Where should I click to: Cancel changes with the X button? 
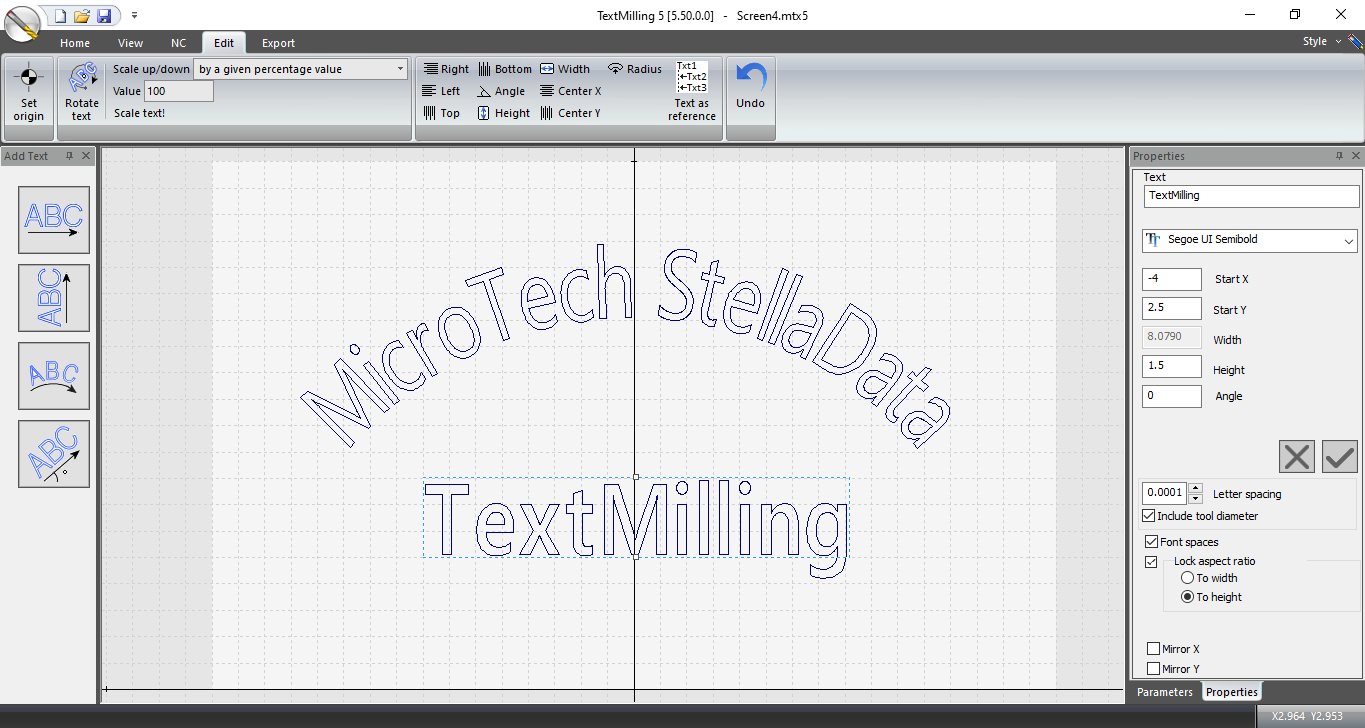pyautogui.click(x=1296, y=457)
